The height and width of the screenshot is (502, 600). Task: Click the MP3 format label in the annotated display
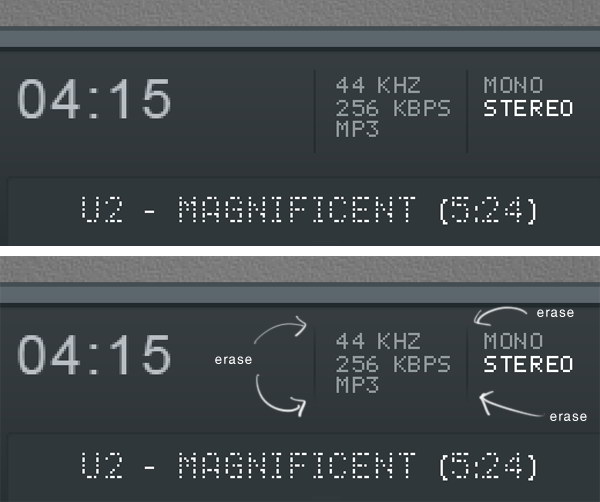pyautogui.click(x=357, y=385)
